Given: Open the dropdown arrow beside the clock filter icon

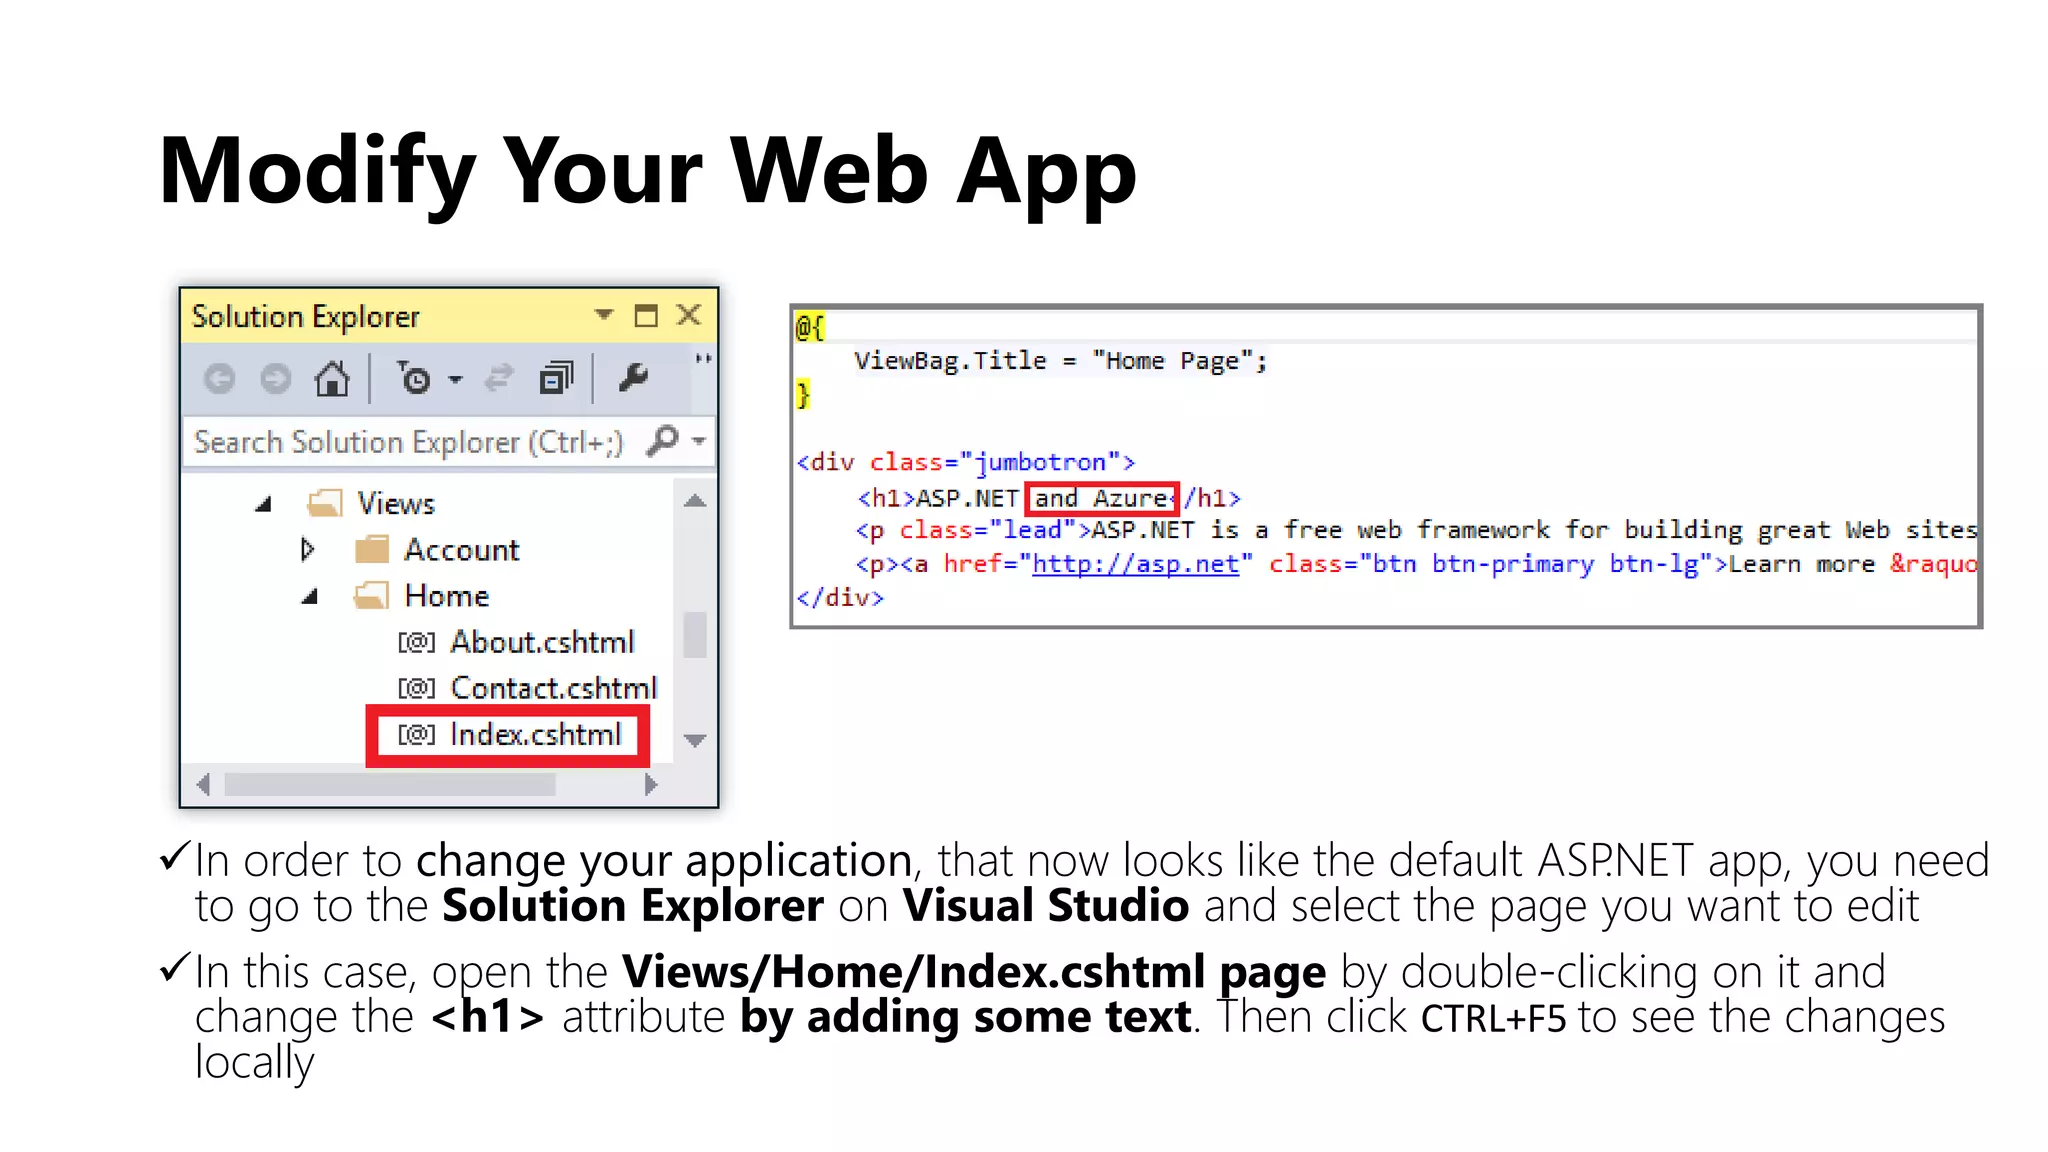Looking at the screenshot, I should pos(455,380).
